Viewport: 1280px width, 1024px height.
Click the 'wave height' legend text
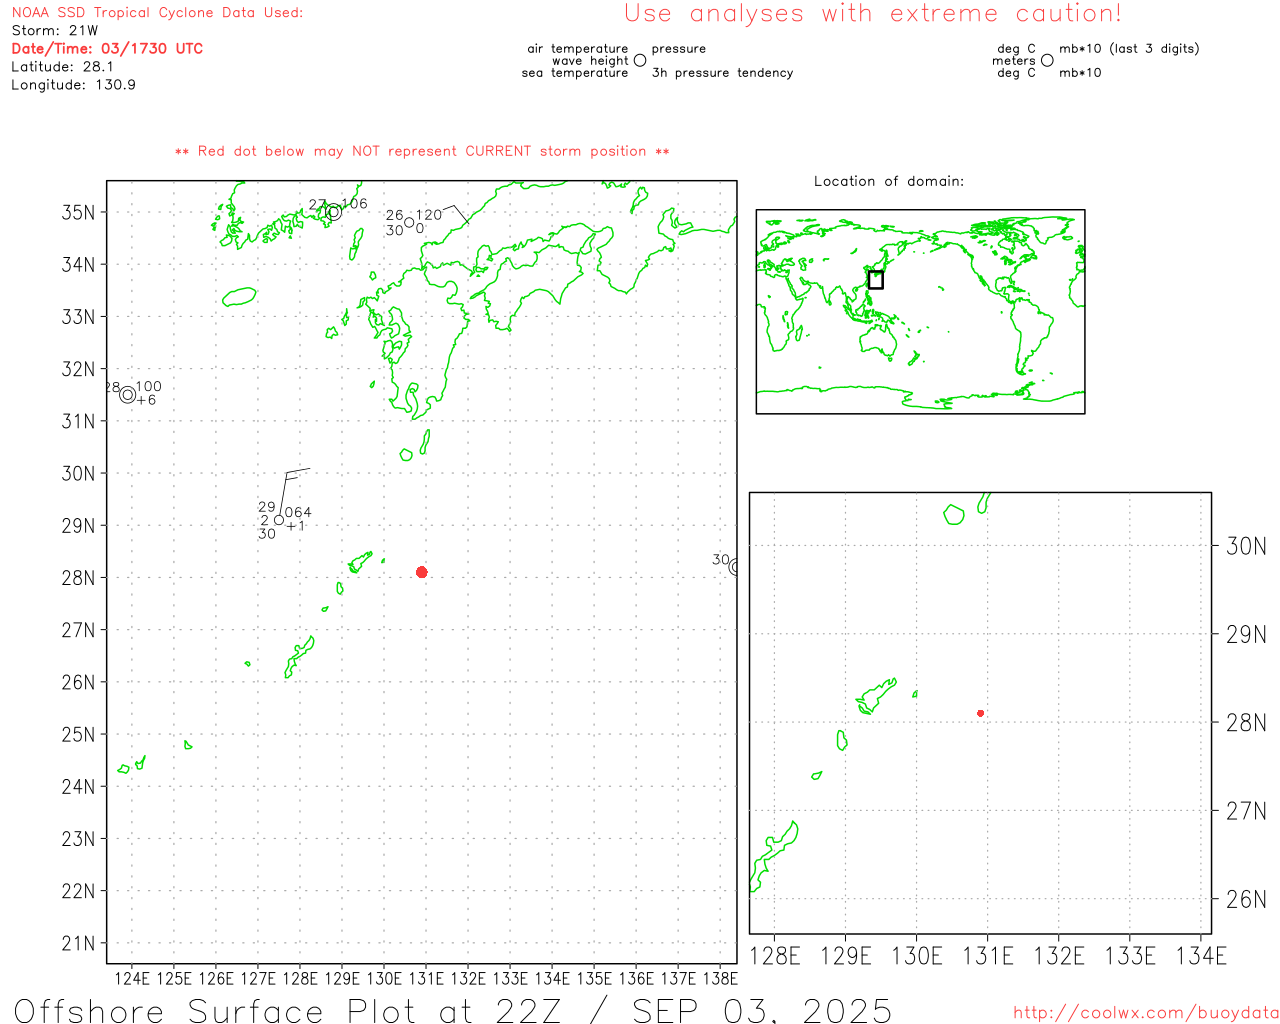[590, 61]
